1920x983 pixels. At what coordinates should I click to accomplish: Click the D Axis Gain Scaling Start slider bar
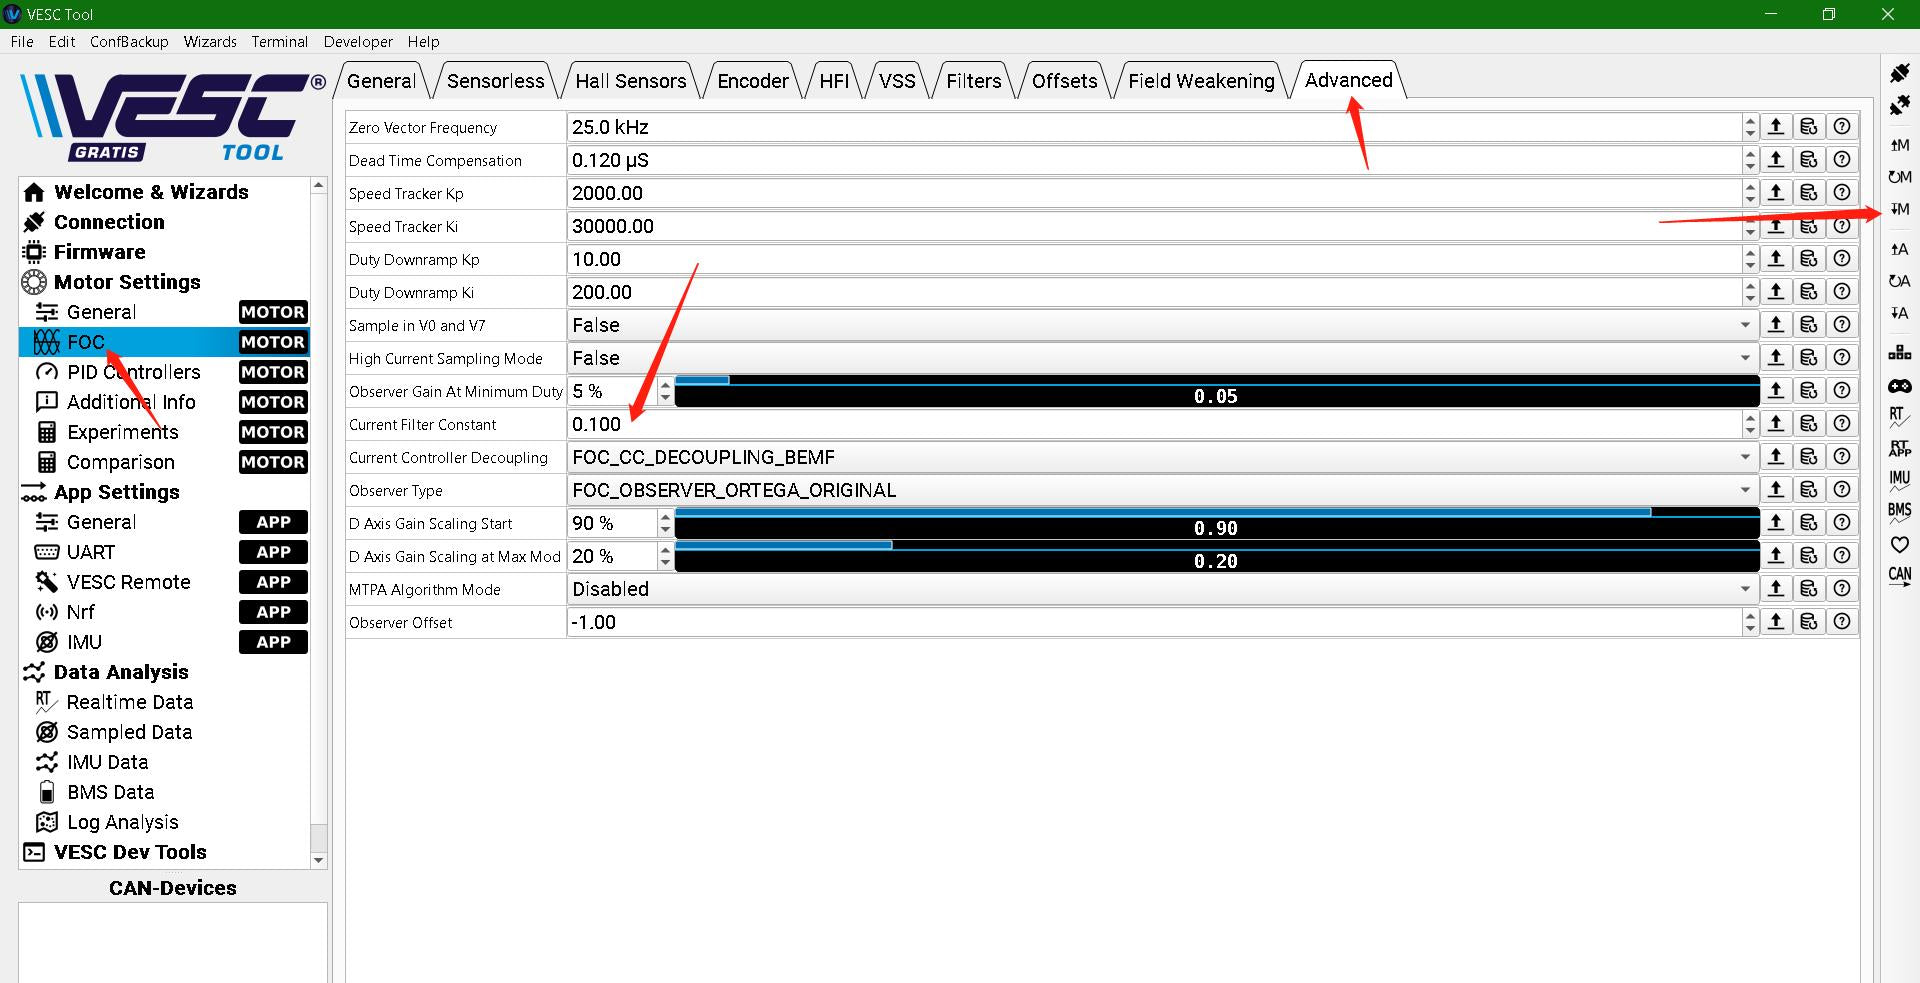point(1215,524)
